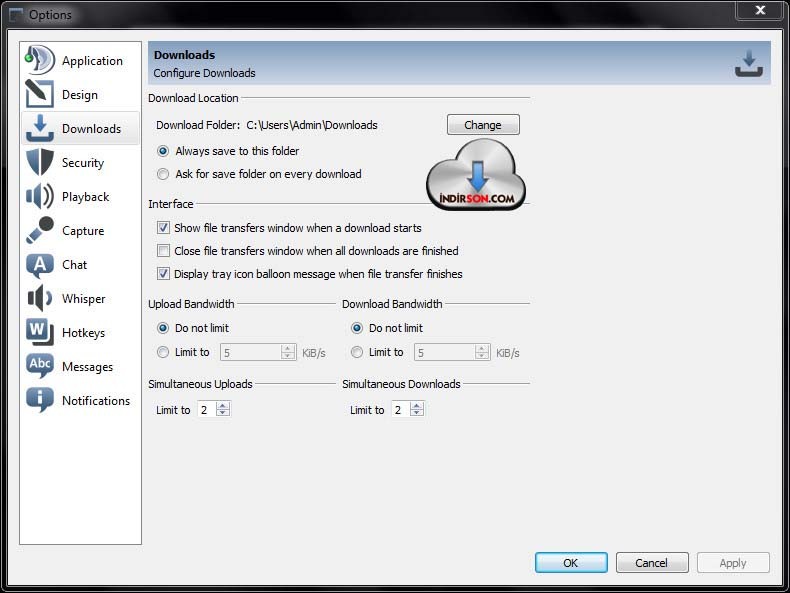
Task: Open the Messages settings label
Action: pyautogui.click(x=87, y=367)
